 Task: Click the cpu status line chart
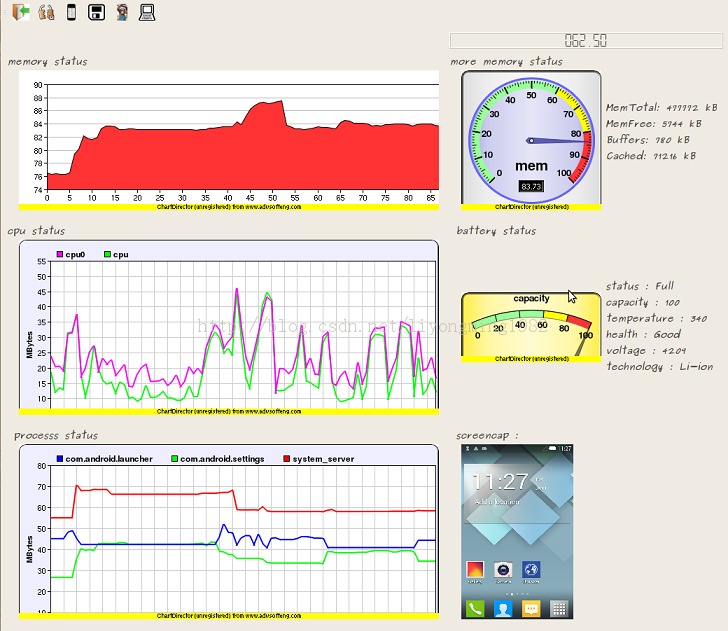tap(229, 327)
